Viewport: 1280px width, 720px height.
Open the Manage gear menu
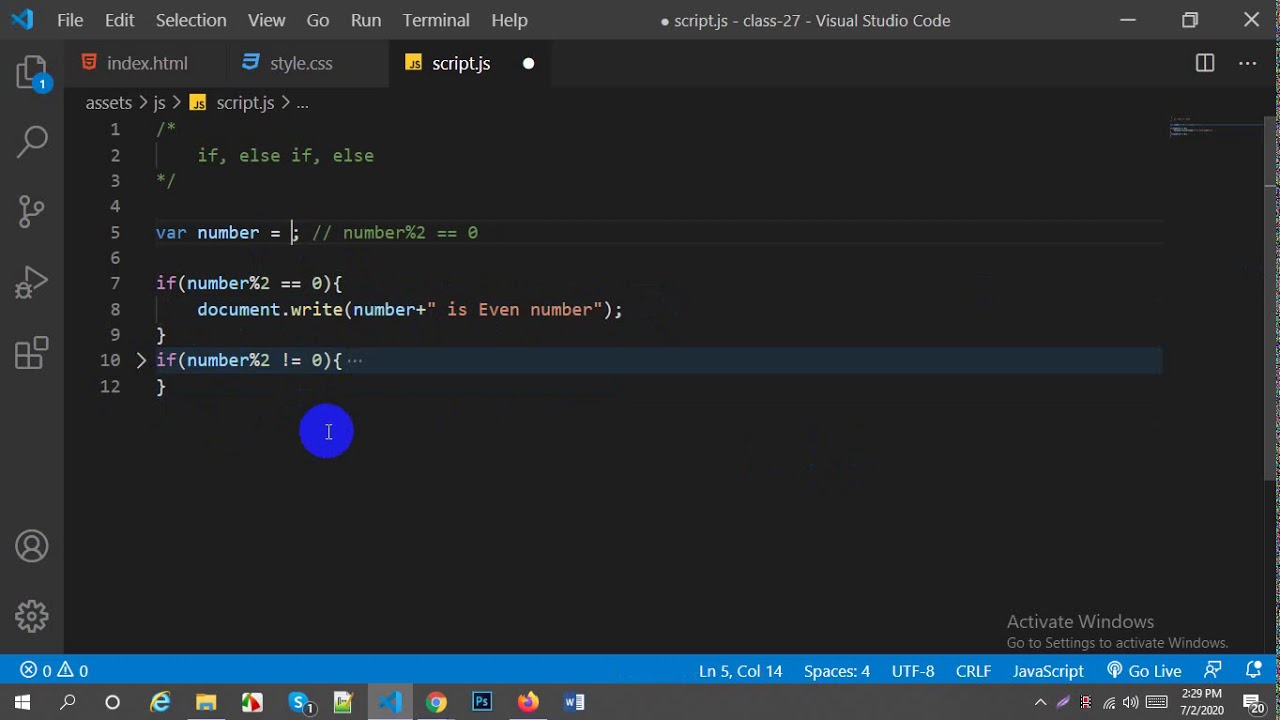coord(32,615)
